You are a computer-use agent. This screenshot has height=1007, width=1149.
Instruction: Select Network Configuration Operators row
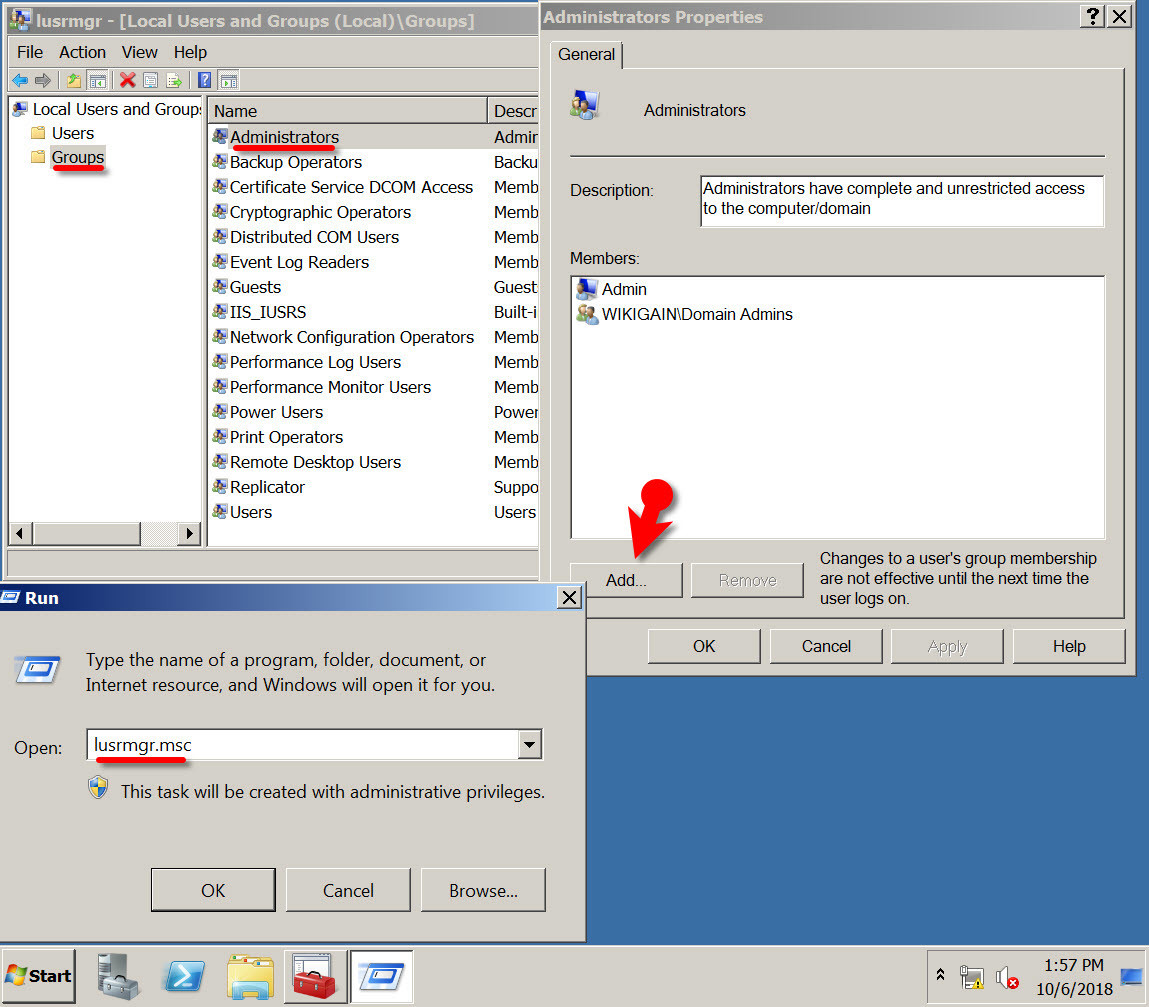[x=374, y=336]
